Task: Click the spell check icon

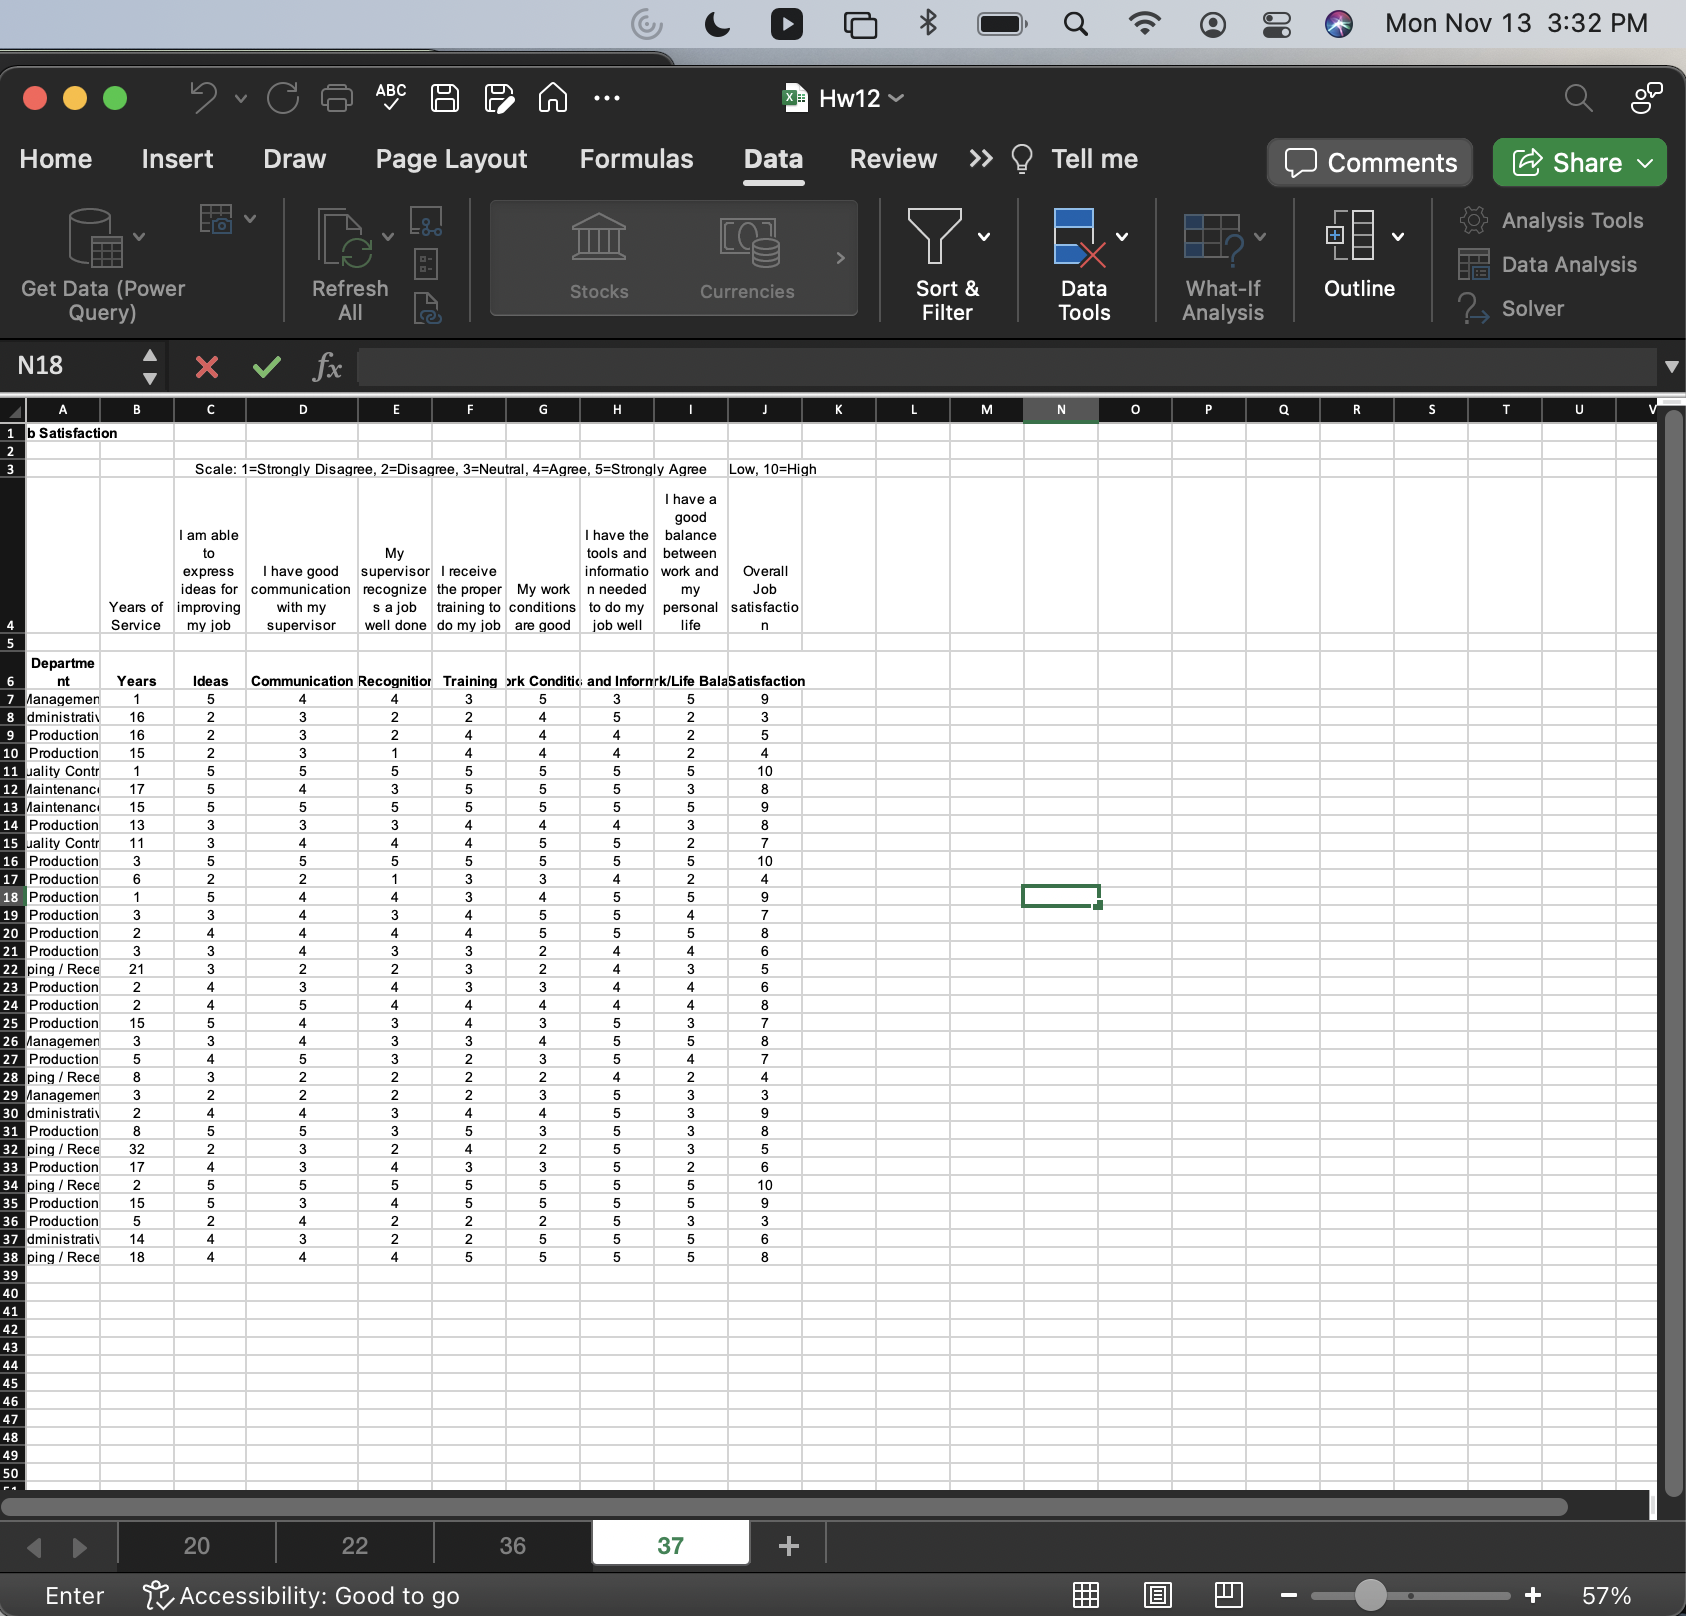Action: (389, 97)
